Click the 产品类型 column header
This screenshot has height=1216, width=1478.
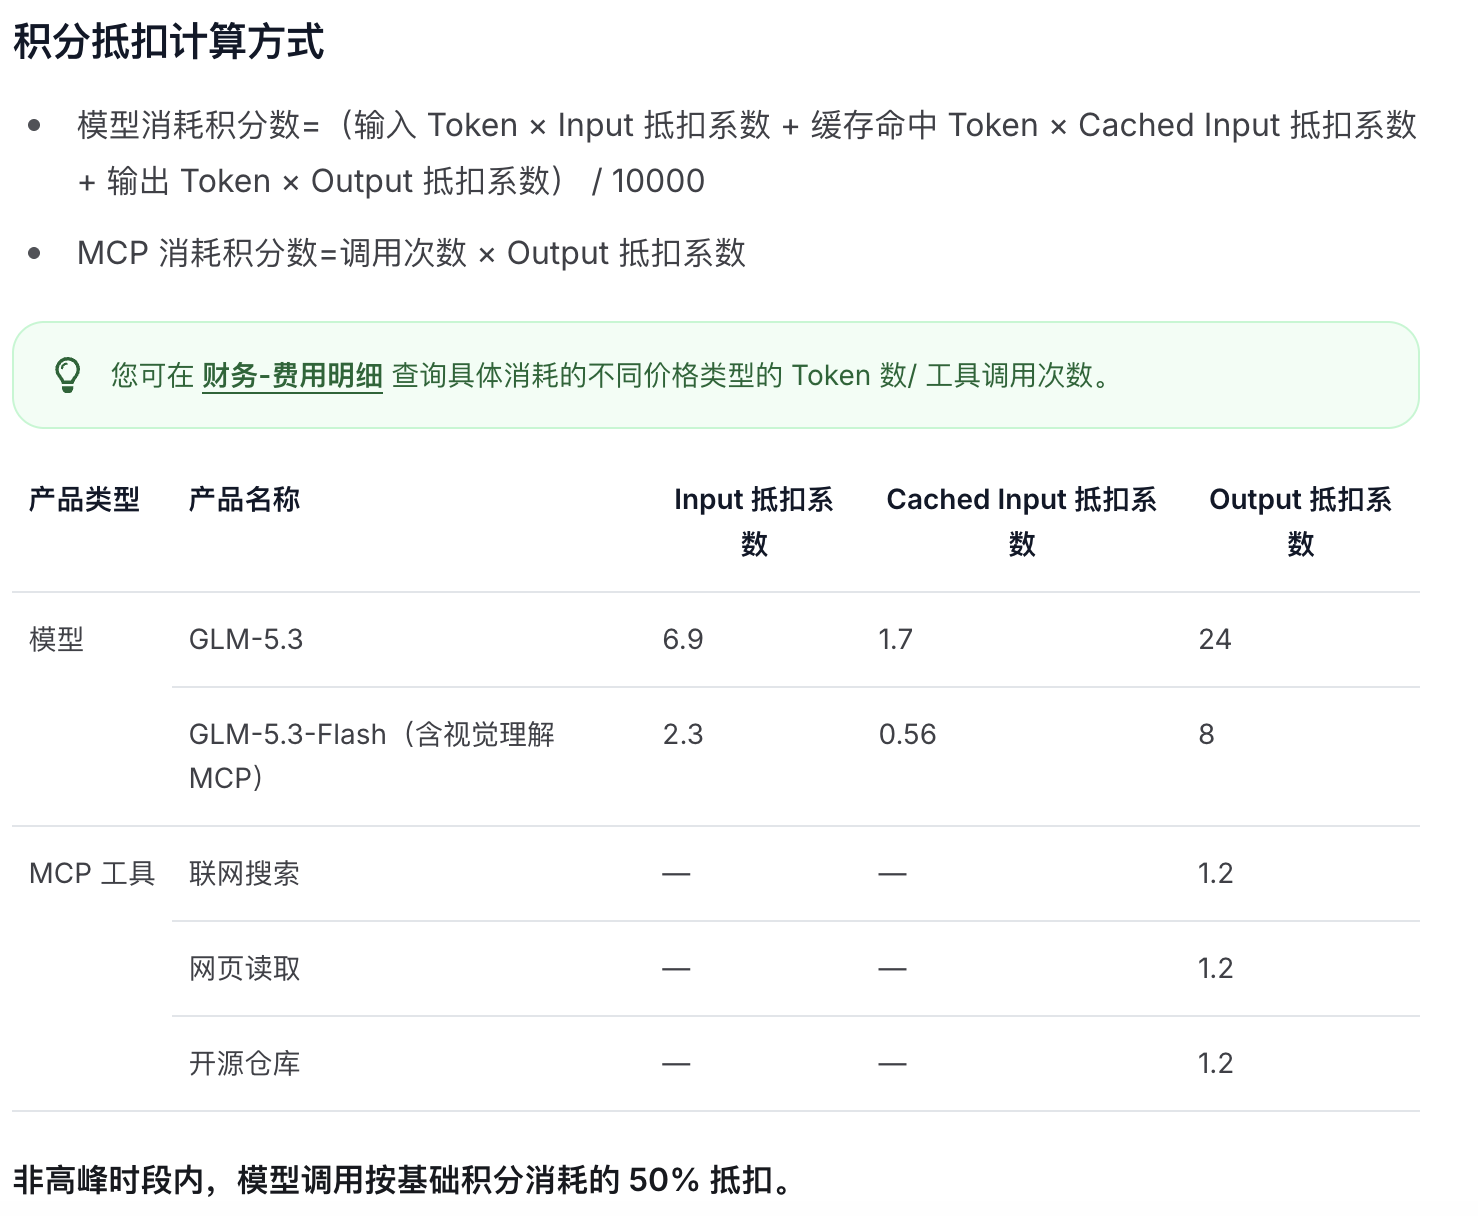84,499
